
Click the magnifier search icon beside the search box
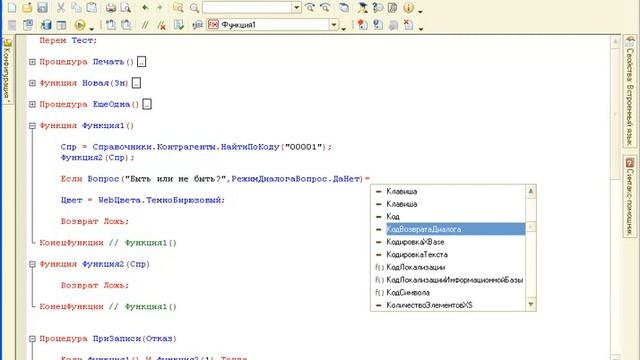coord(194,7)
